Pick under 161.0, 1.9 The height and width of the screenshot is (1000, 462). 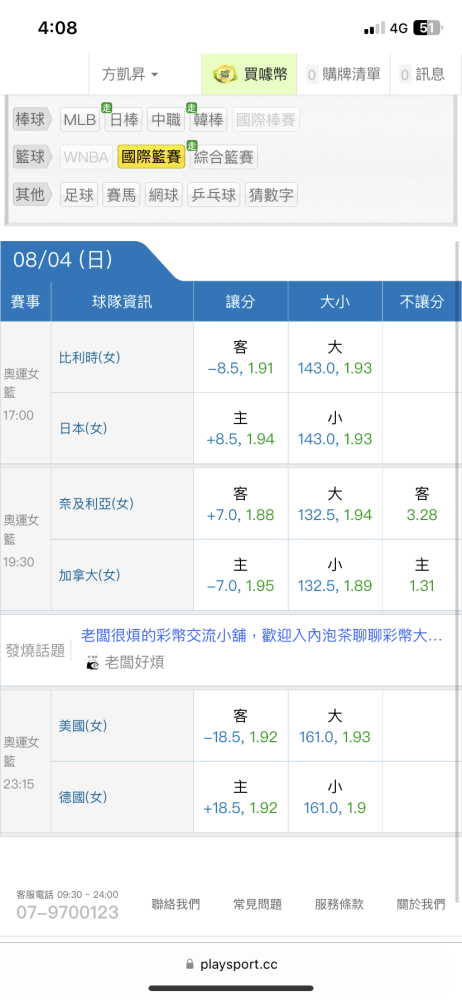click(335, 797)
